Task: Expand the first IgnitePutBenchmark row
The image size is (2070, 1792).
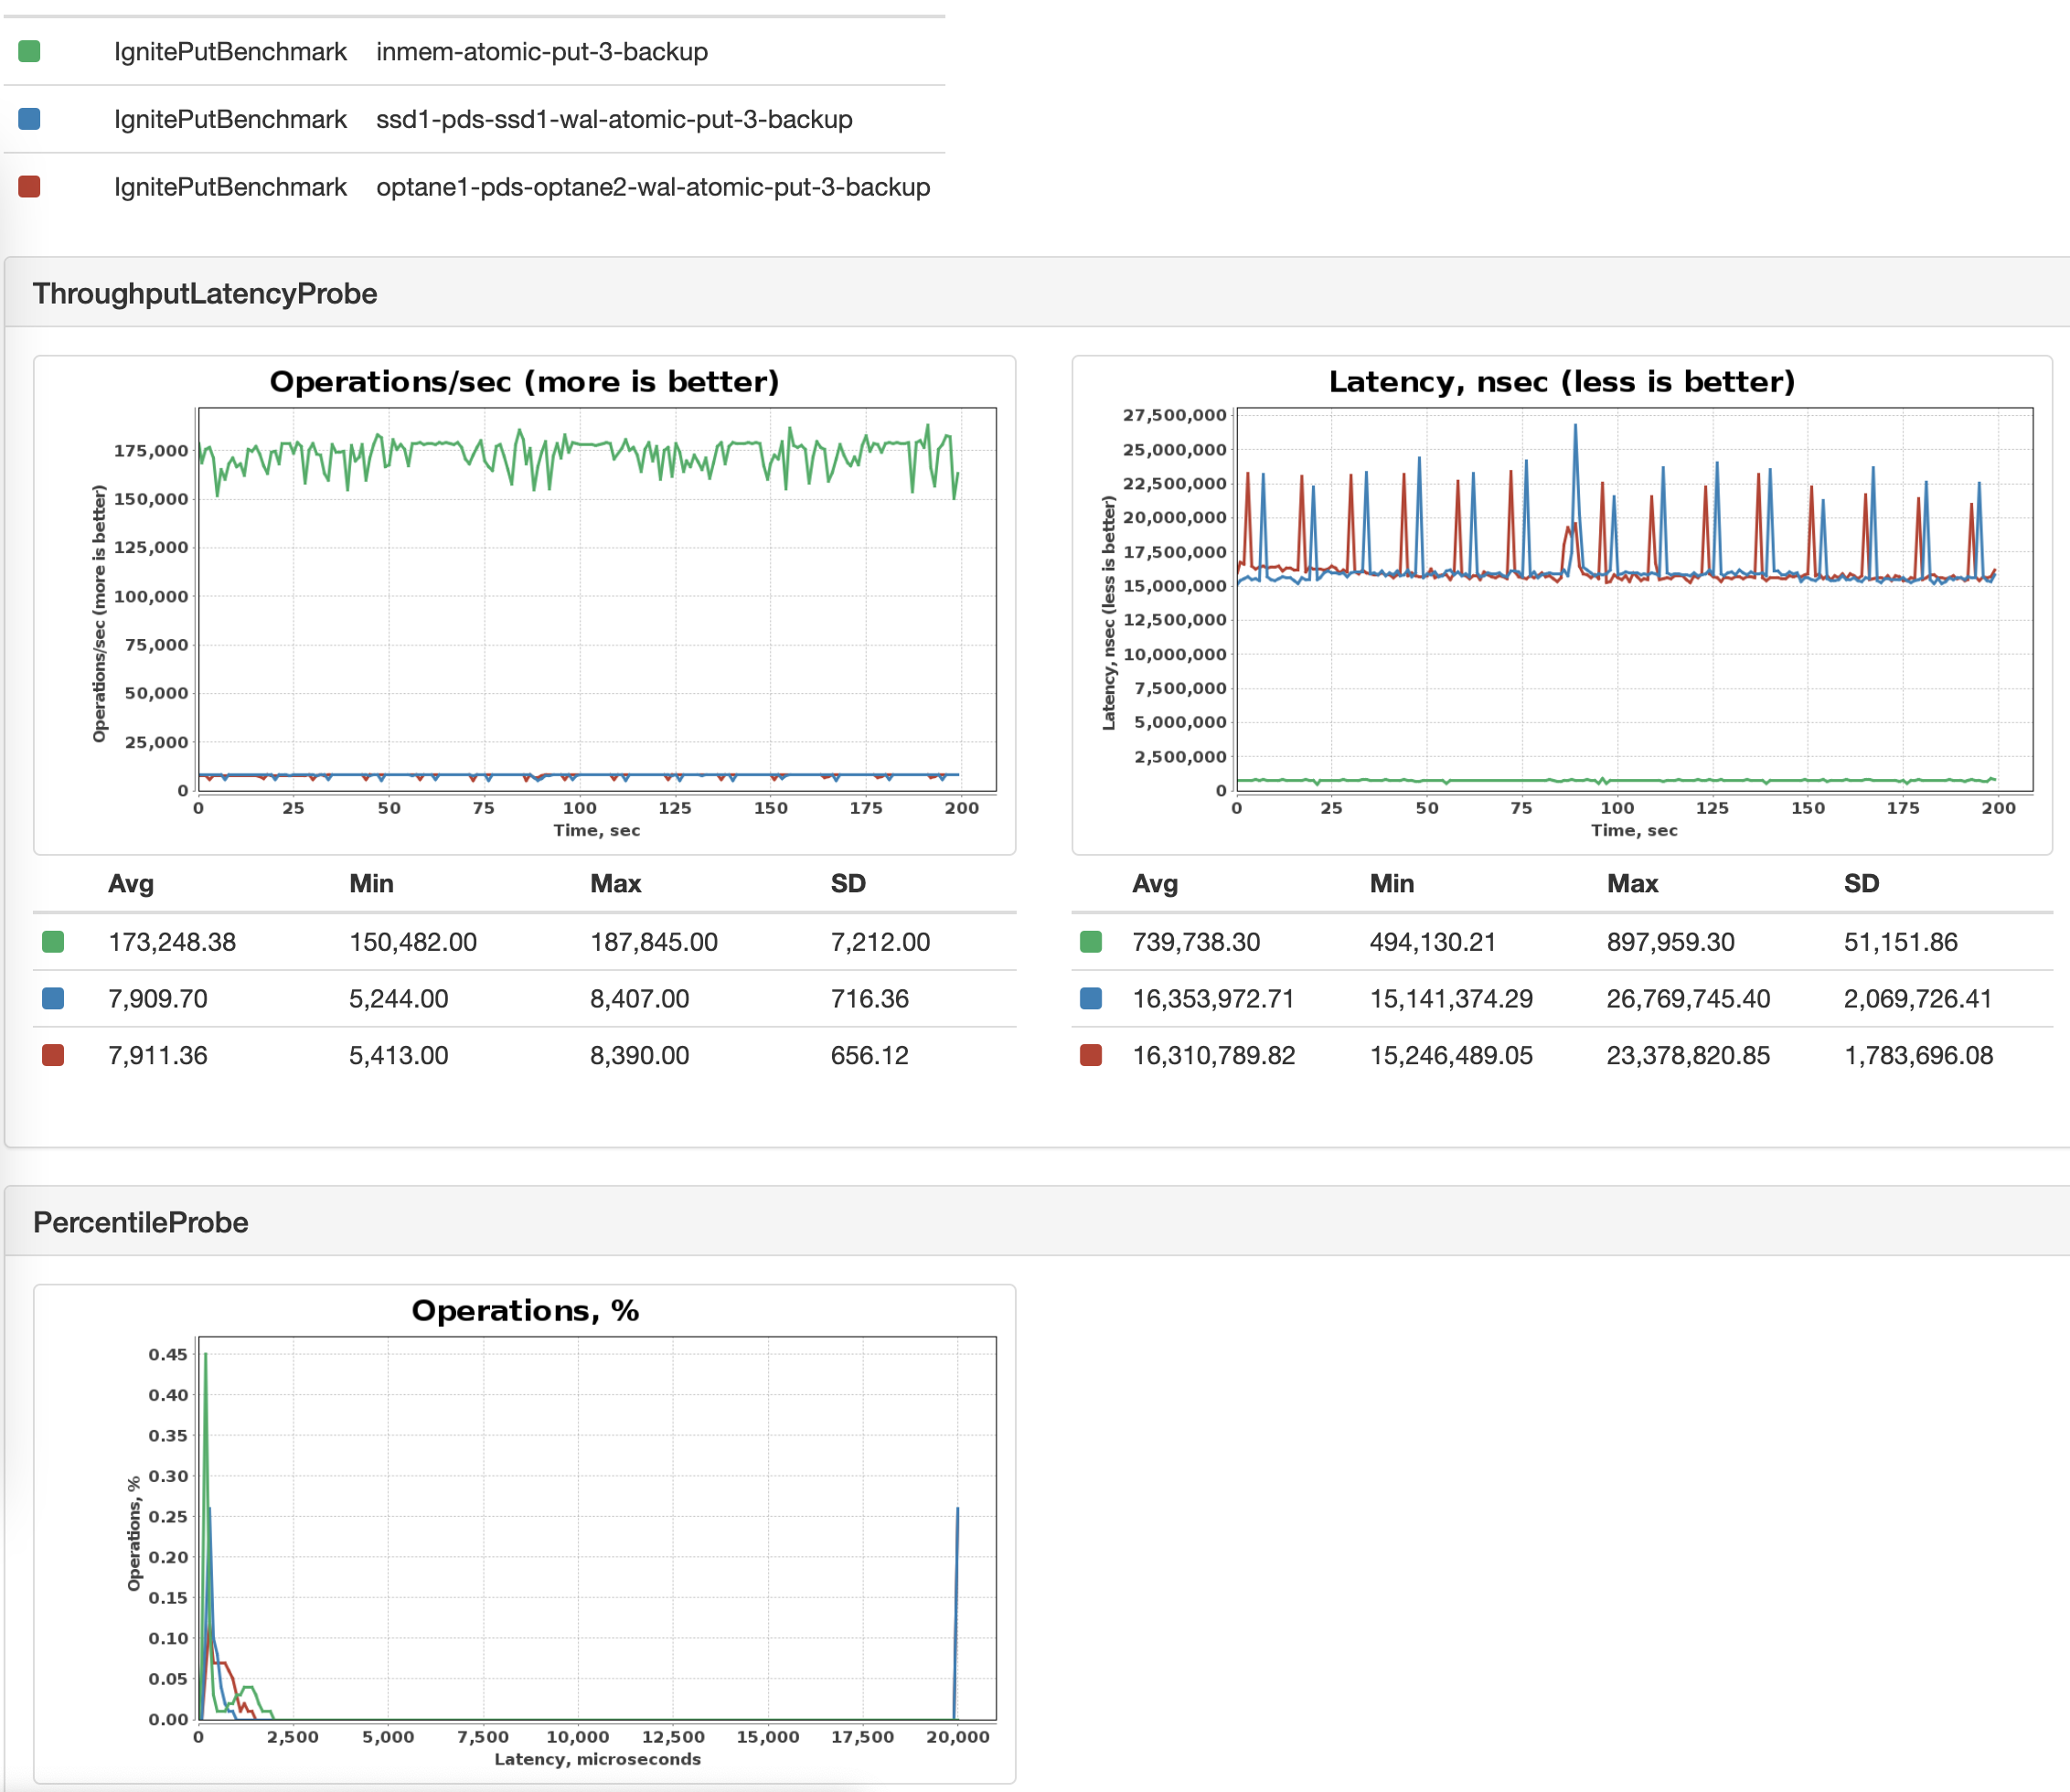Action: (230, 51)
